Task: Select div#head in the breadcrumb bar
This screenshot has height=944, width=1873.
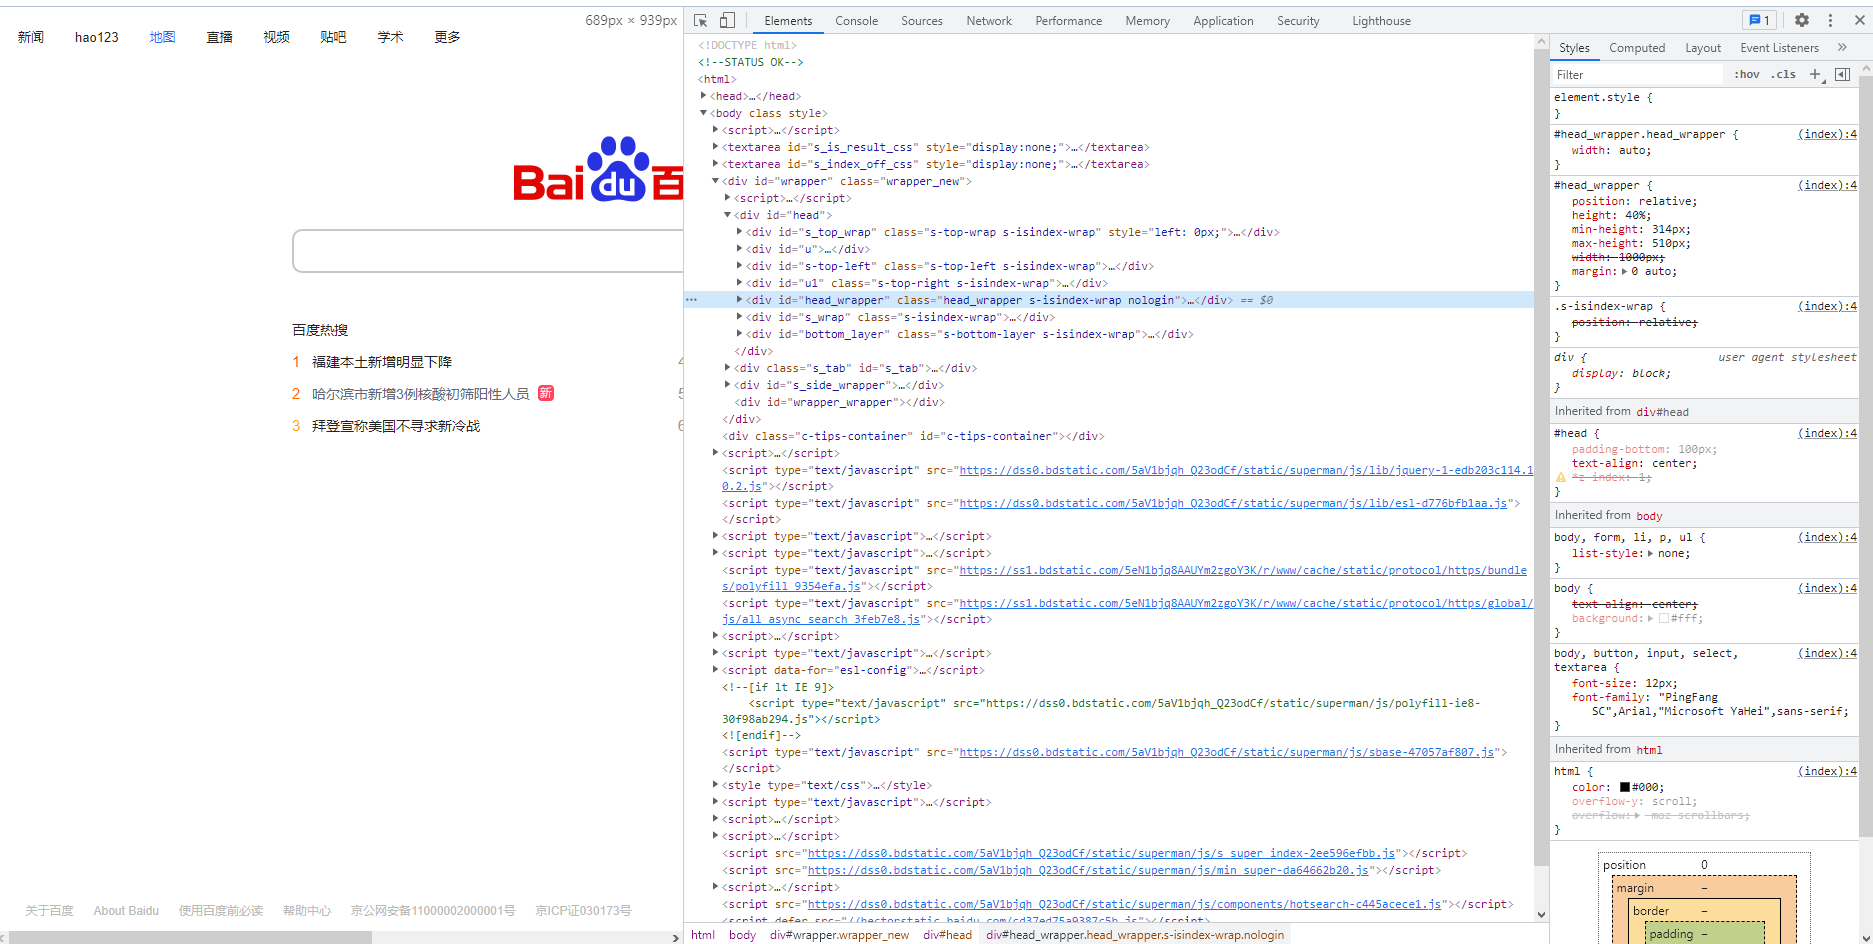Action: (947, 935)
